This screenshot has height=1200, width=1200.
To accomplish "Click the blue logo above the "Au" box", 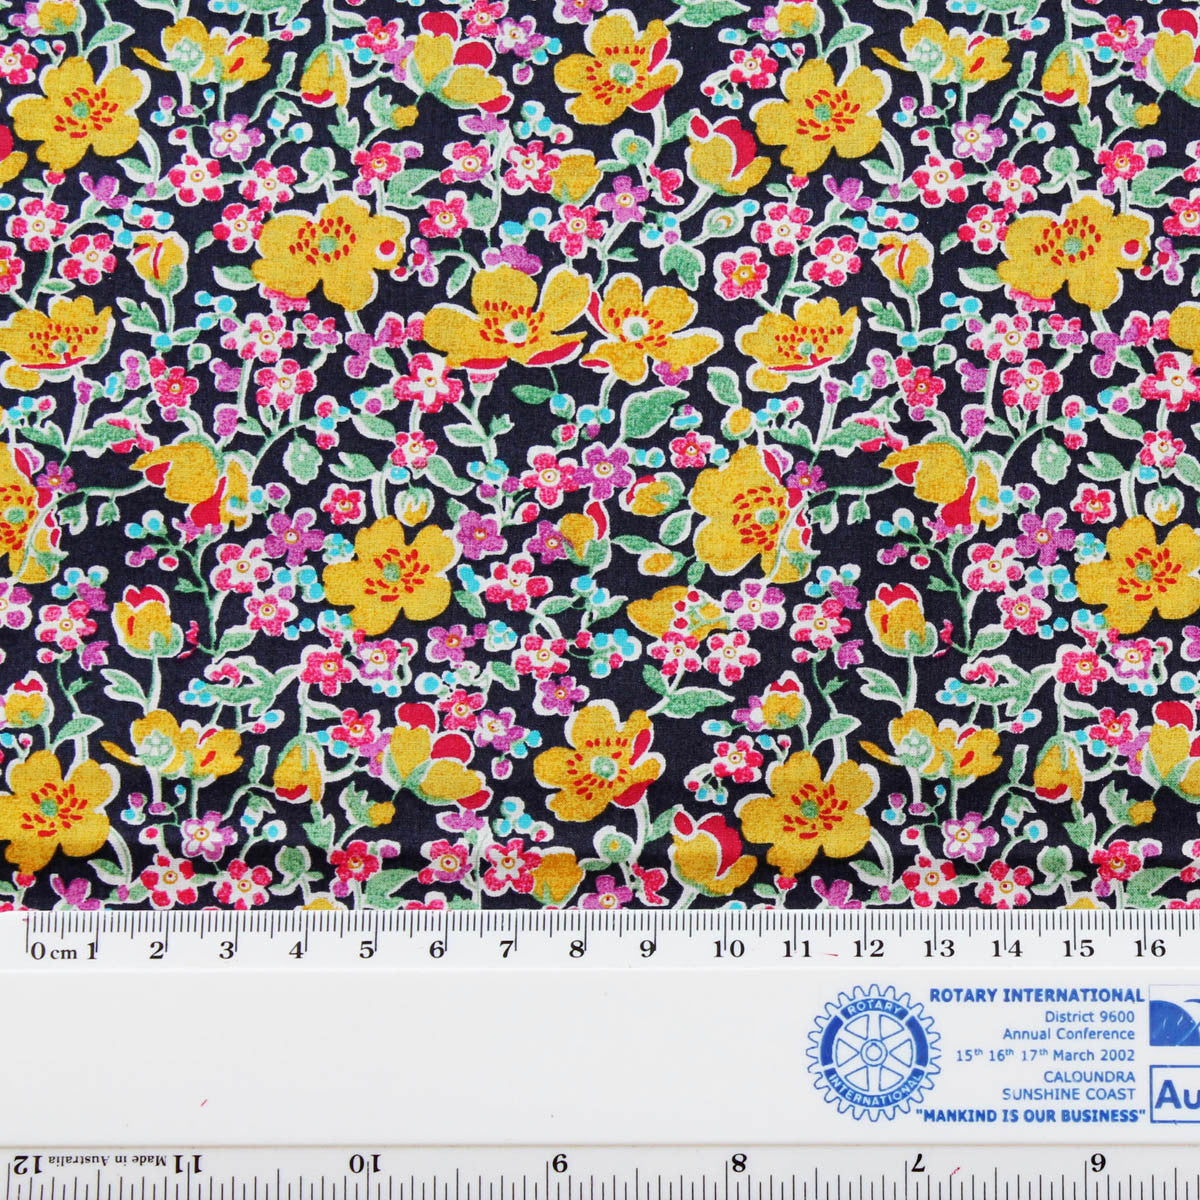I will (1174, 1017).
